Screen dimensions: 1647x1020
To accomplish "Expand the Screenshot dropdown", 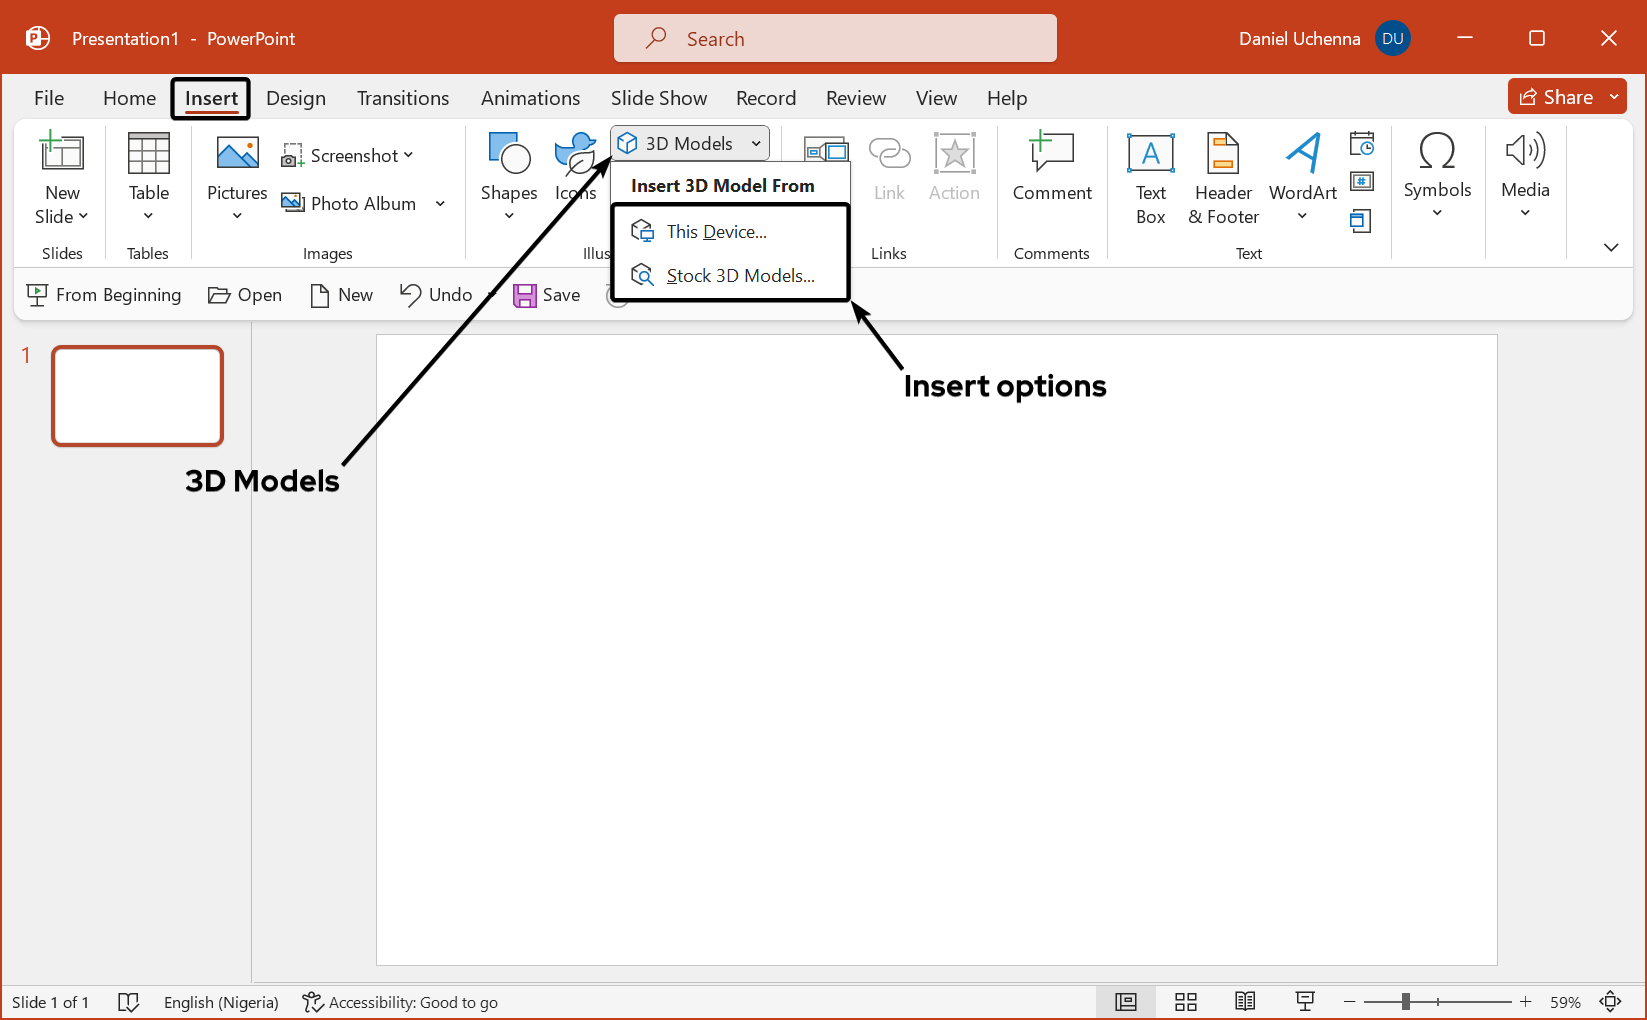I will click(x=408, y=156).
